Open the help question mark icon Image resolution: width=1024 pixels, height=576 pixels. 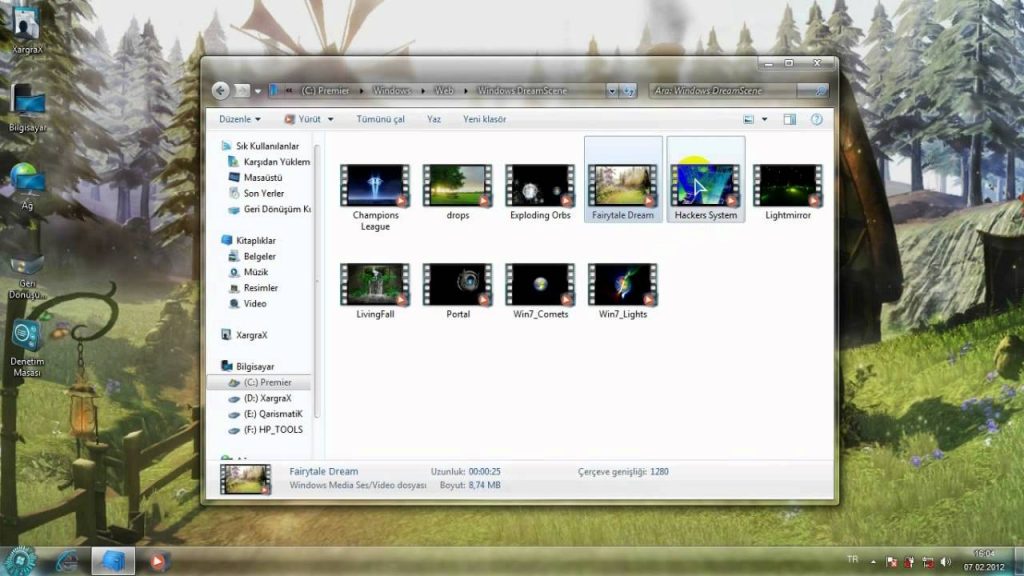[x=818, y=119]
